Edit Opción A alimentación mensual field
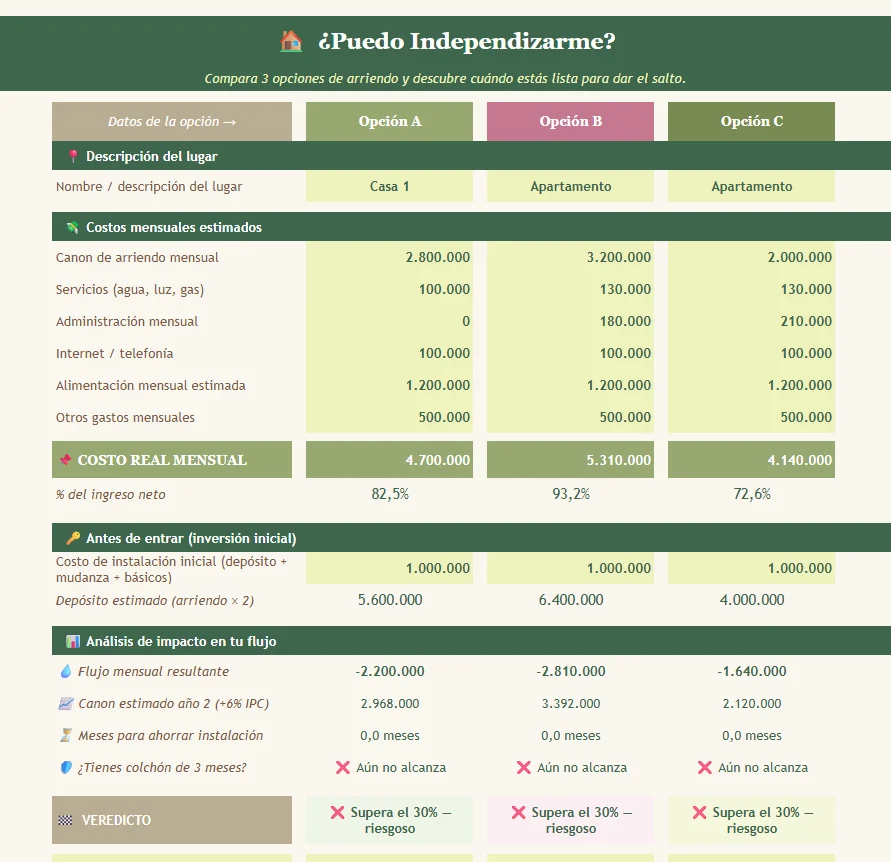The image size is (891, 862). point(389,385)
